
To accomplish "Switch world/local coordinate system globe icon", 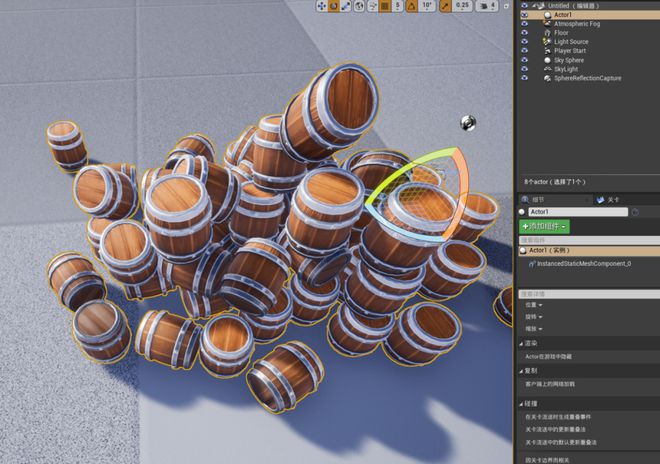I will click(x=359, y=6).
